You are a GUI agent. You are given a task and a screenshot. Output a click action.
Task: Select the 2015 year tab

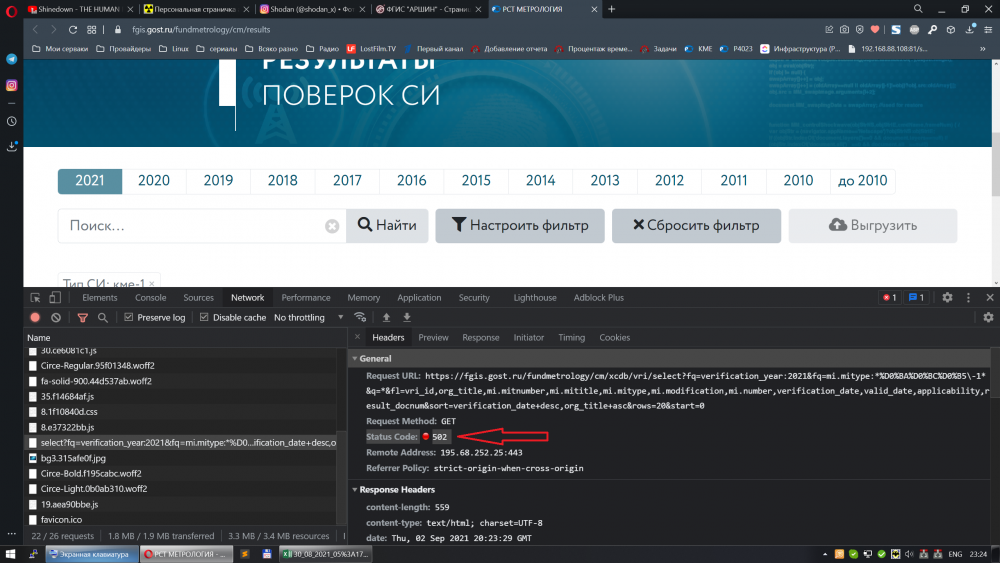(476, 180)
